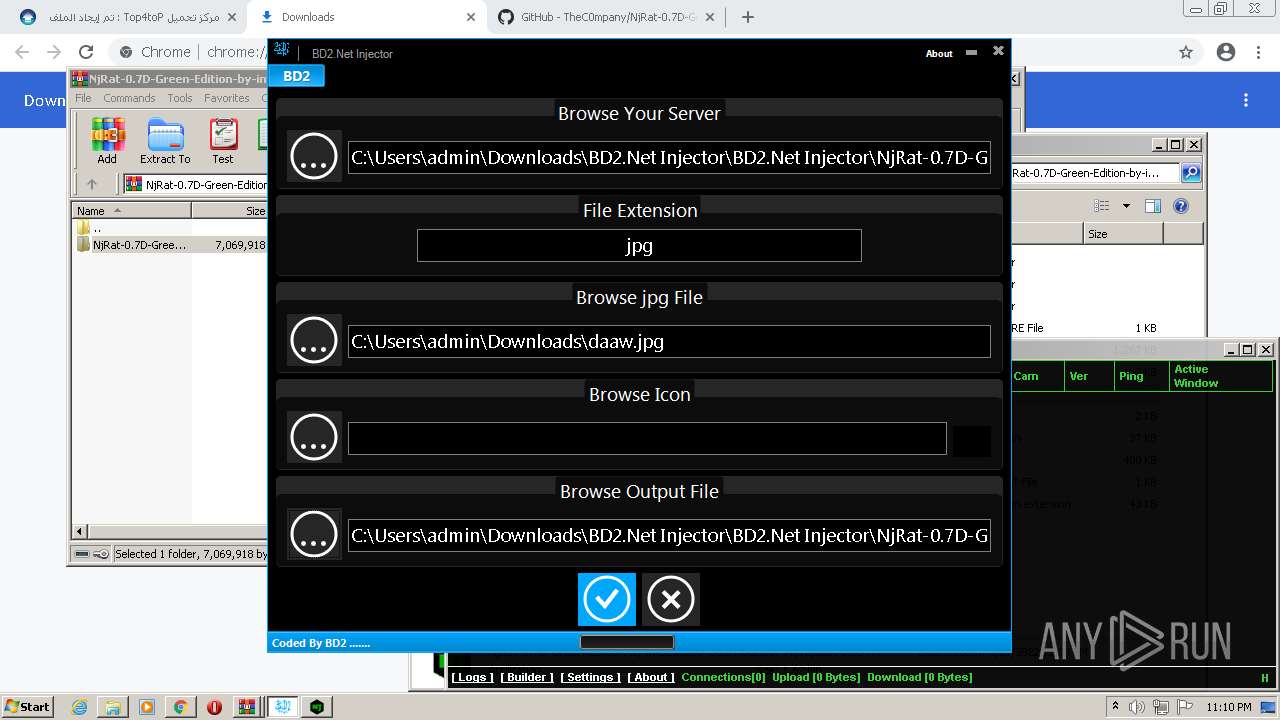Switch to the Top4toP Chrome tab
The width and height of the screenshot is (1280, 720).
tap(129, 17)
